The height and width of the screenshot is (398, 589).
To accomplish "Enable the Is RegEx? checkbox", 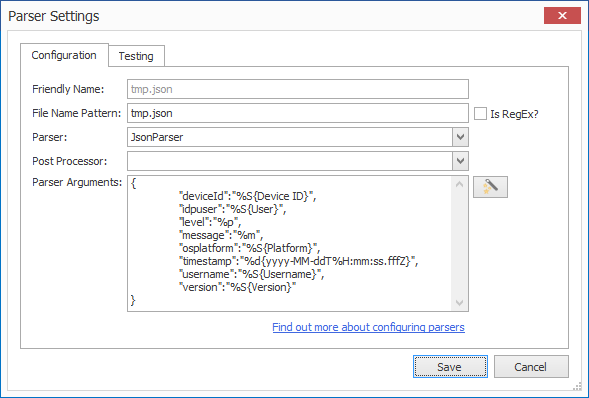I will click(480, 113).
